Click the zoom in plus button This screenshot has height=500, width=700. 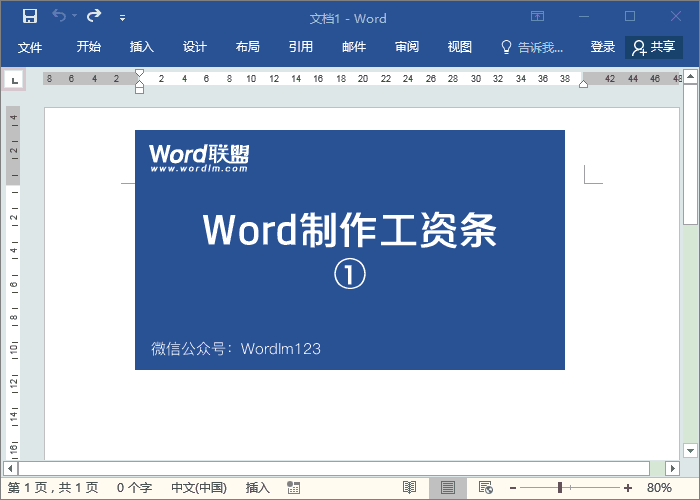[628, 488]
